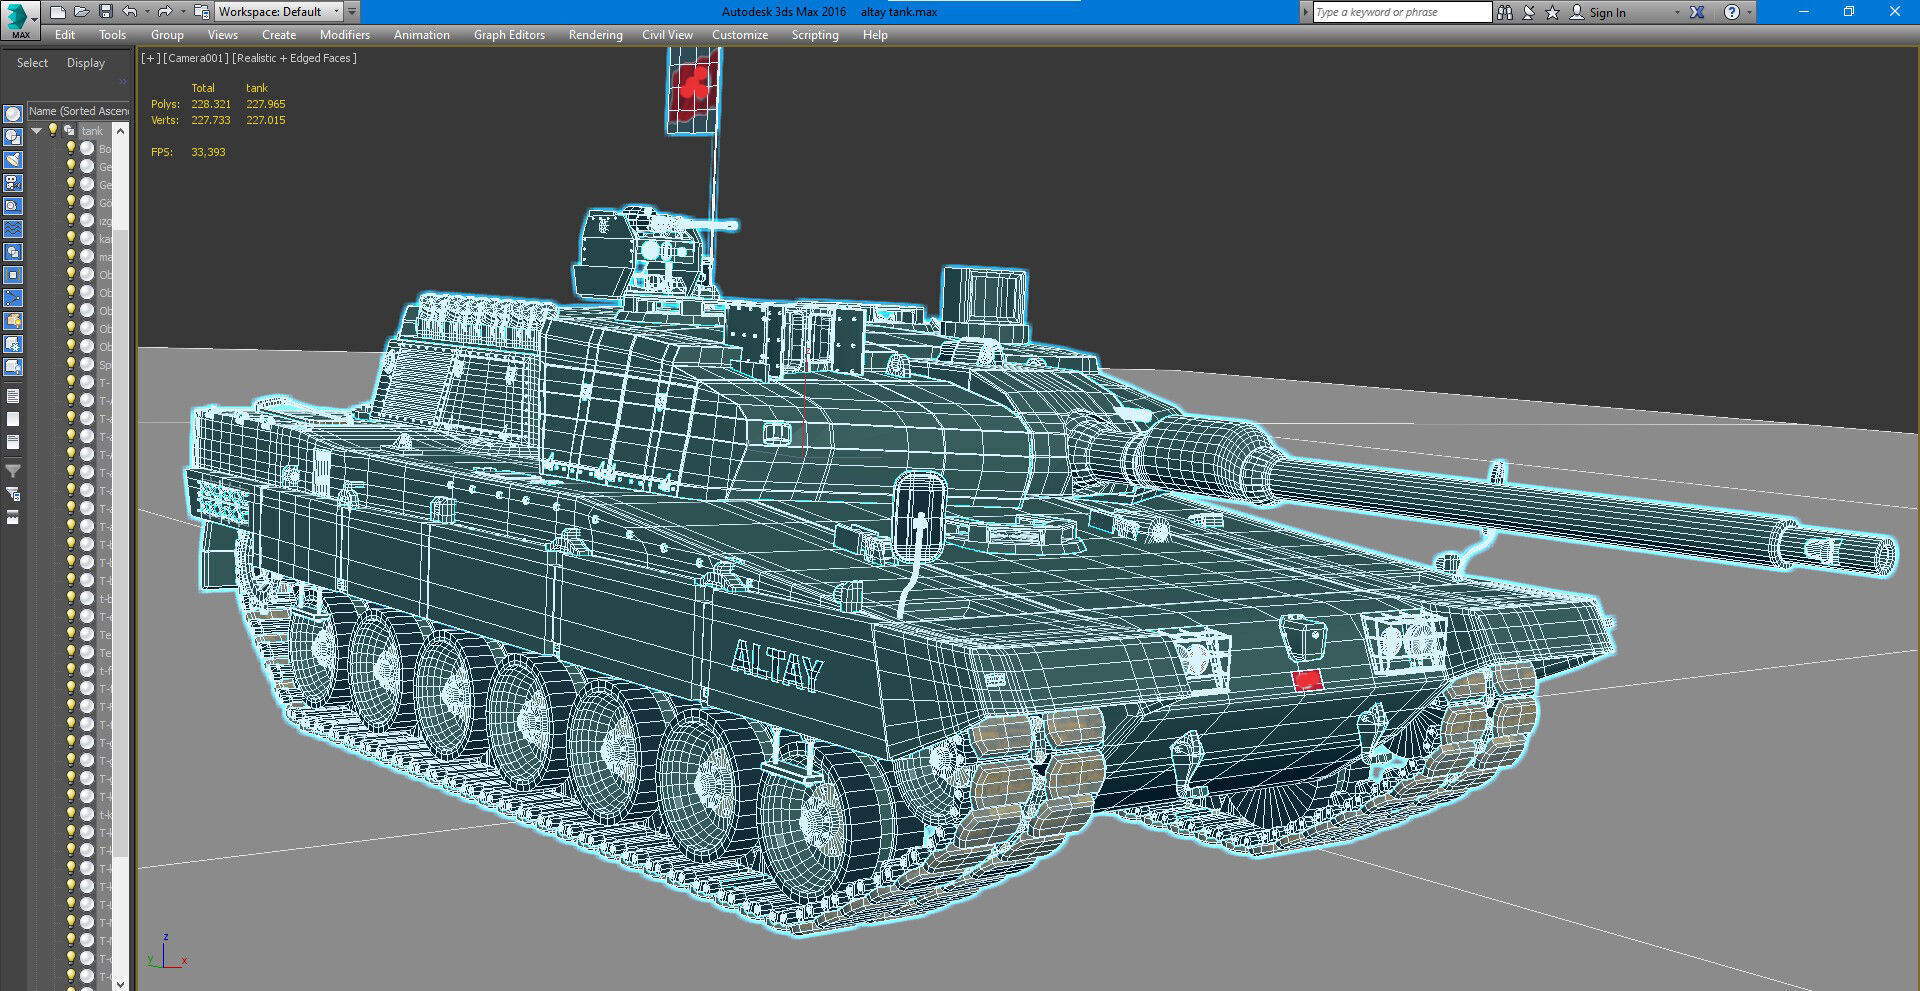The height and width of the screenshot is (991, 1920).
Task: Click the Scene Explorer scroll down arrow
Action: pos(121,983)
